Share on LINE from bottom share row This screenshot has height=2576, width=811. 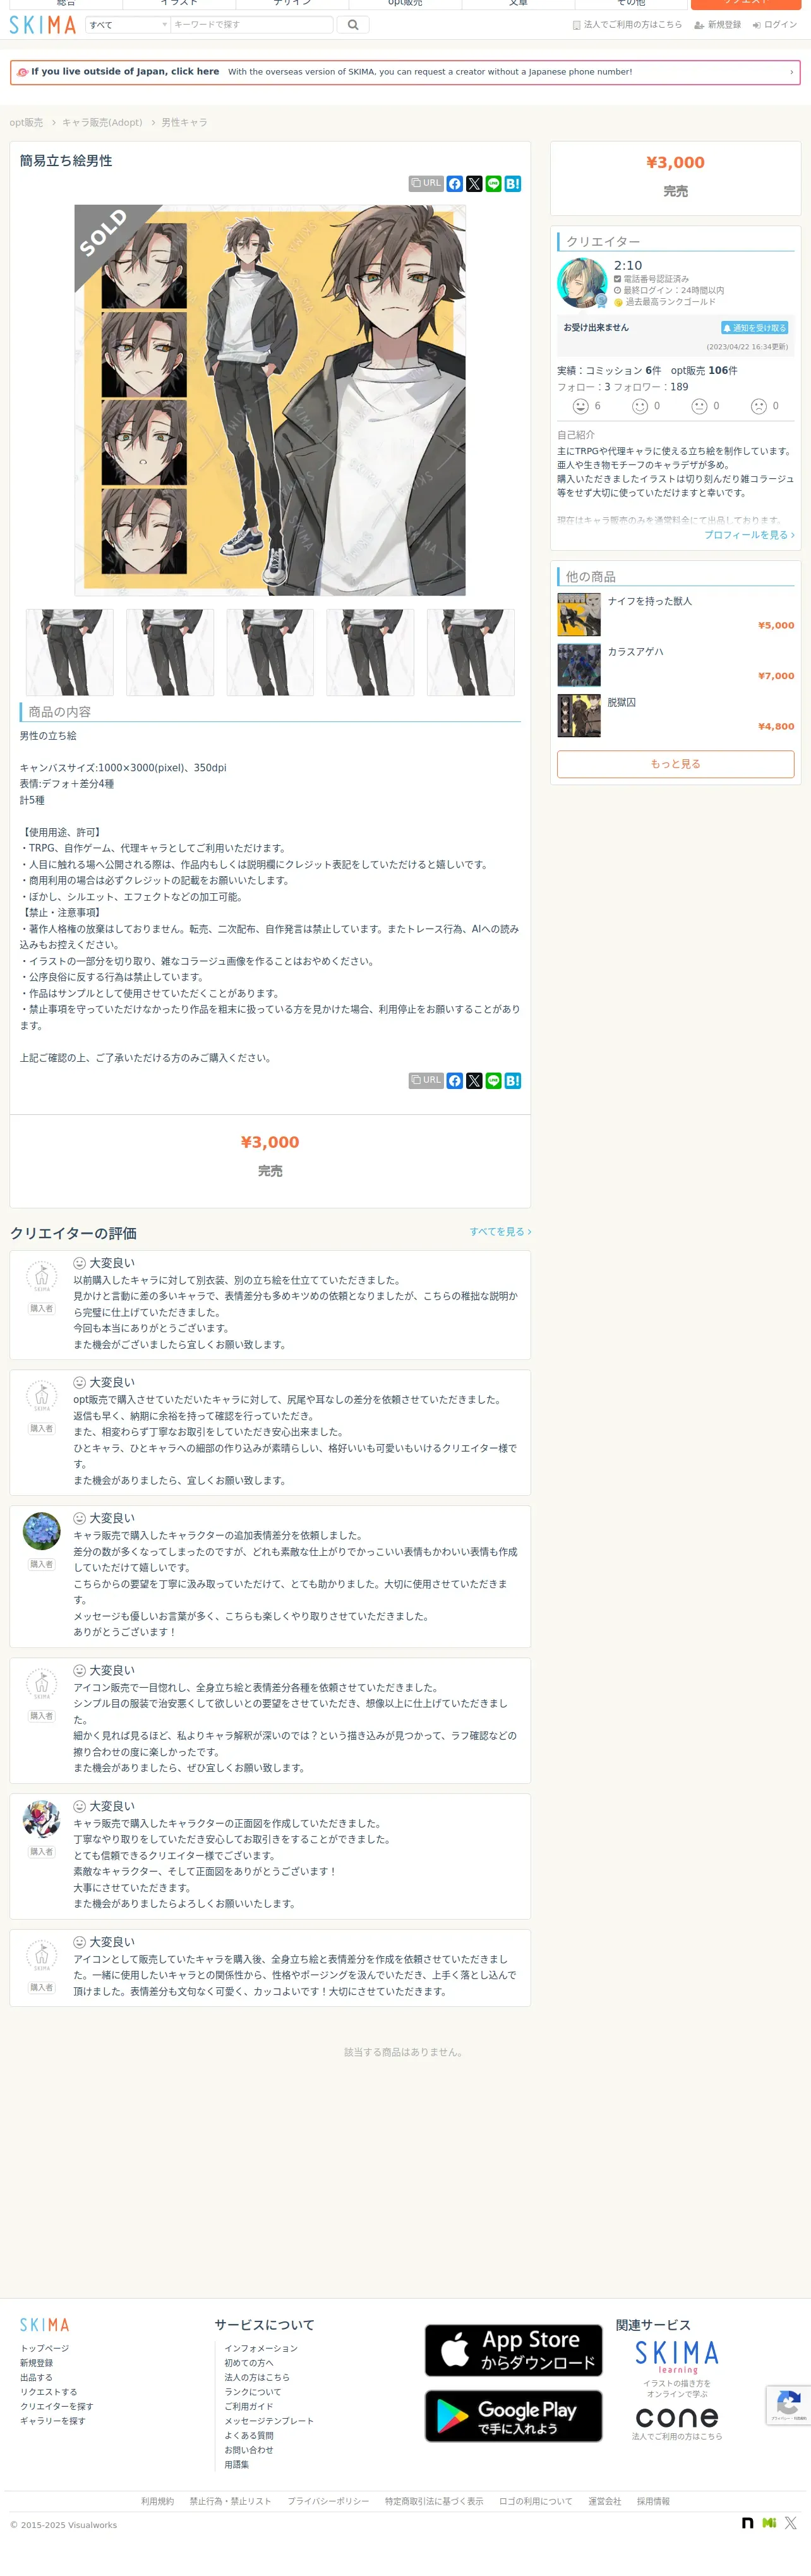(493, 1081)
